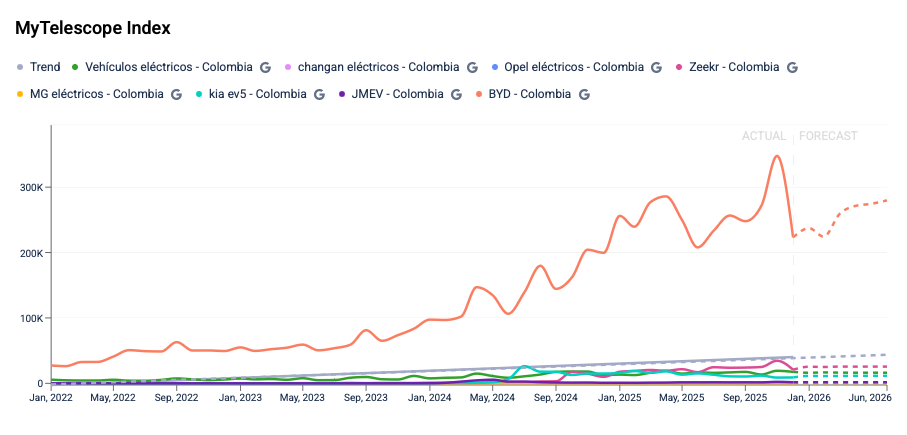Click Google icon beside changan eléctricos
The image size is (907, 435).
coord(471,67)
